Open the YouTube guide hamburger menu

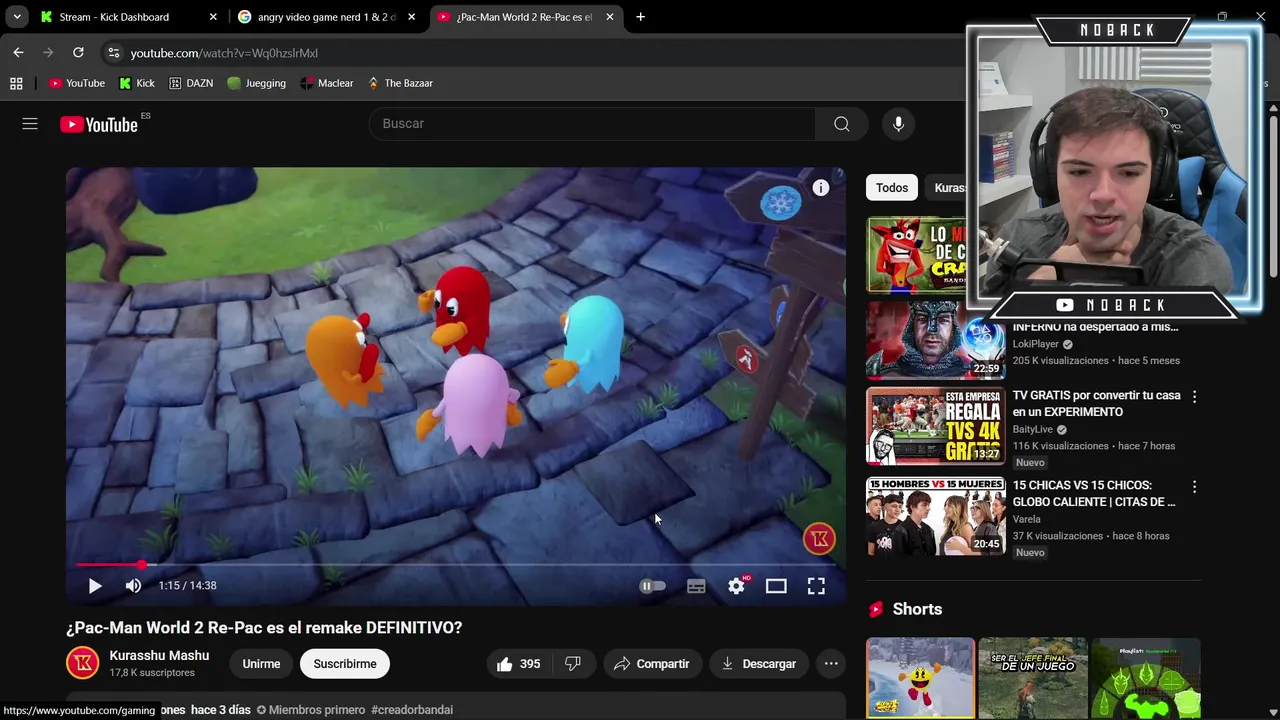coord(30,124)
